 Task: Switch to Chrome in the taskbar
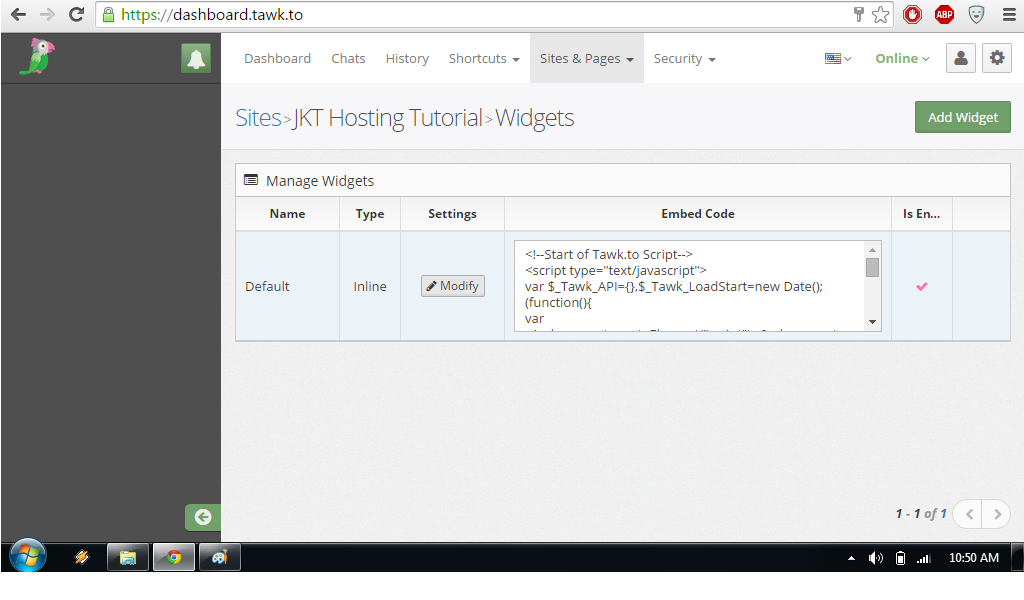click(174, 557)
